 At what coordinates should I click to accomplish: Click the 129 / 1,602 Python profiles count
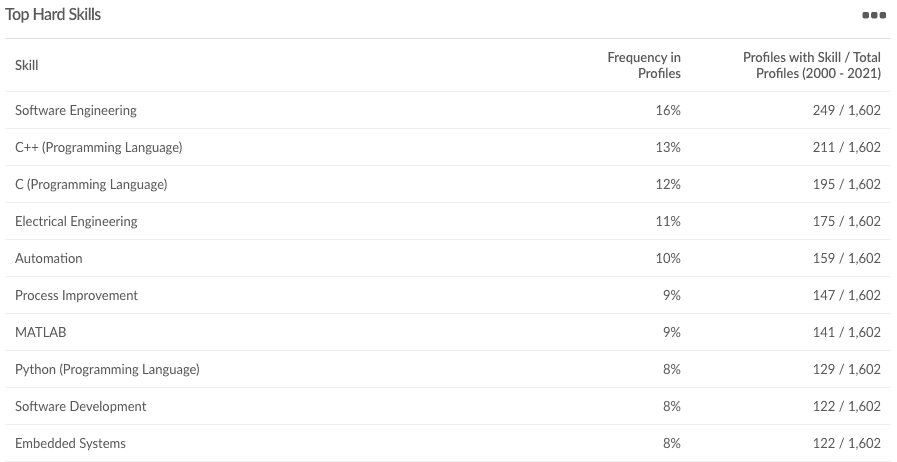(x=846, y=370)
